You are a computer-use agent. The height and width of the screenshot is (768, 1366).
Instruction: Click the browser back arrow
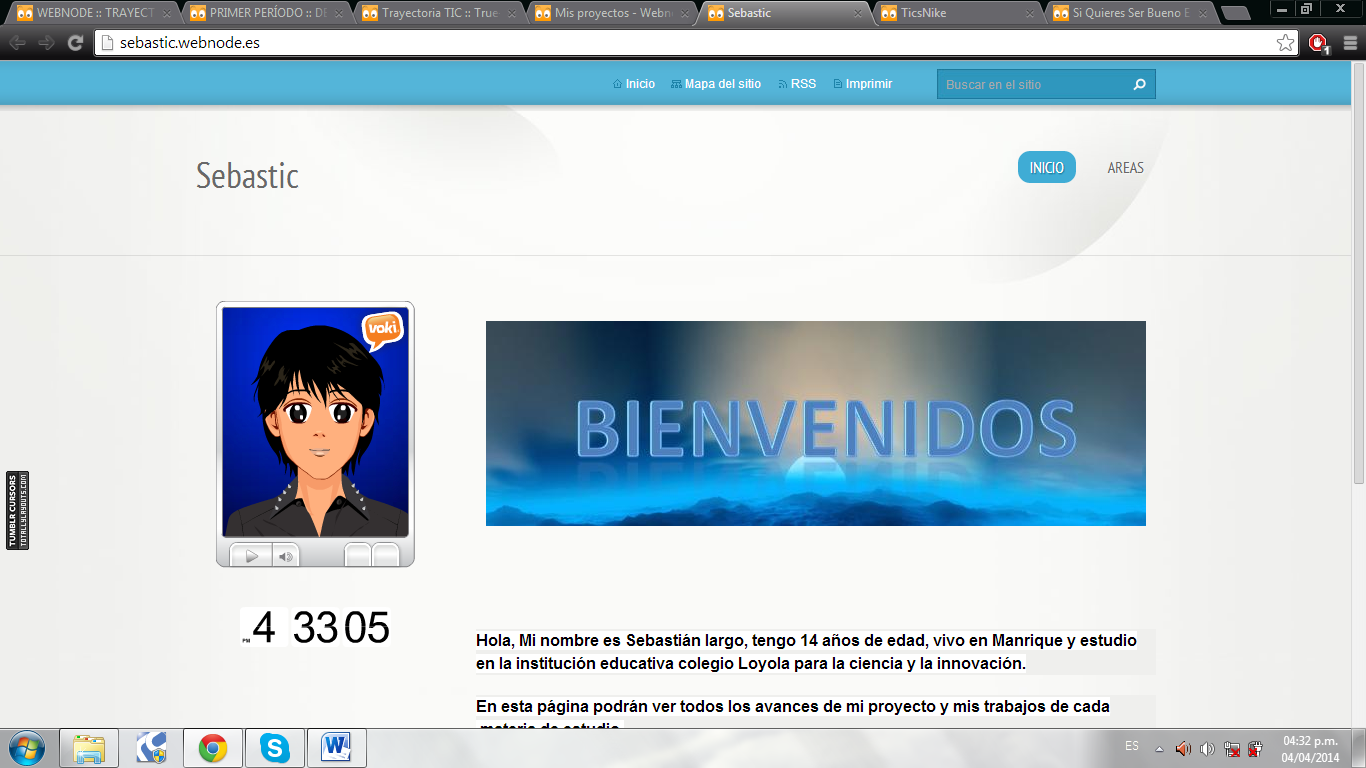pyautogui.click(x=17, y=43)
